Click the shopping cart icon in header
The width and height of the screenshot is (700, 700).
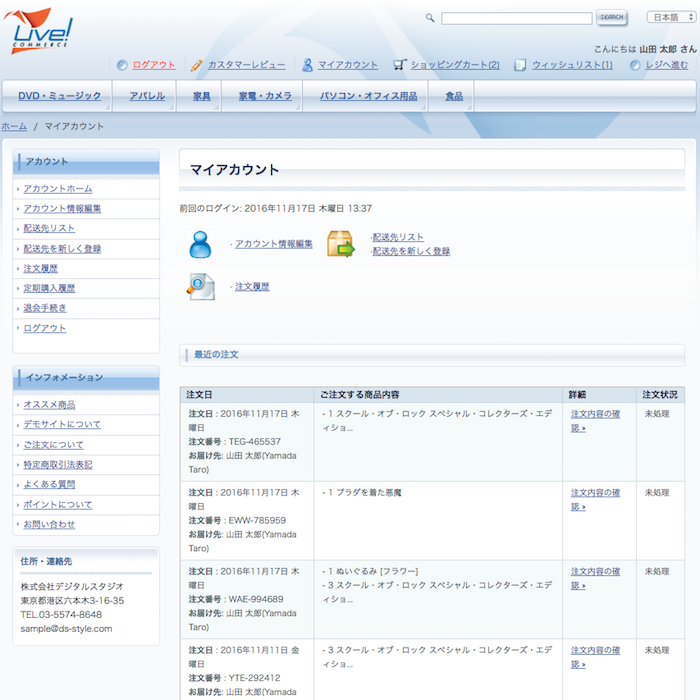400,65
